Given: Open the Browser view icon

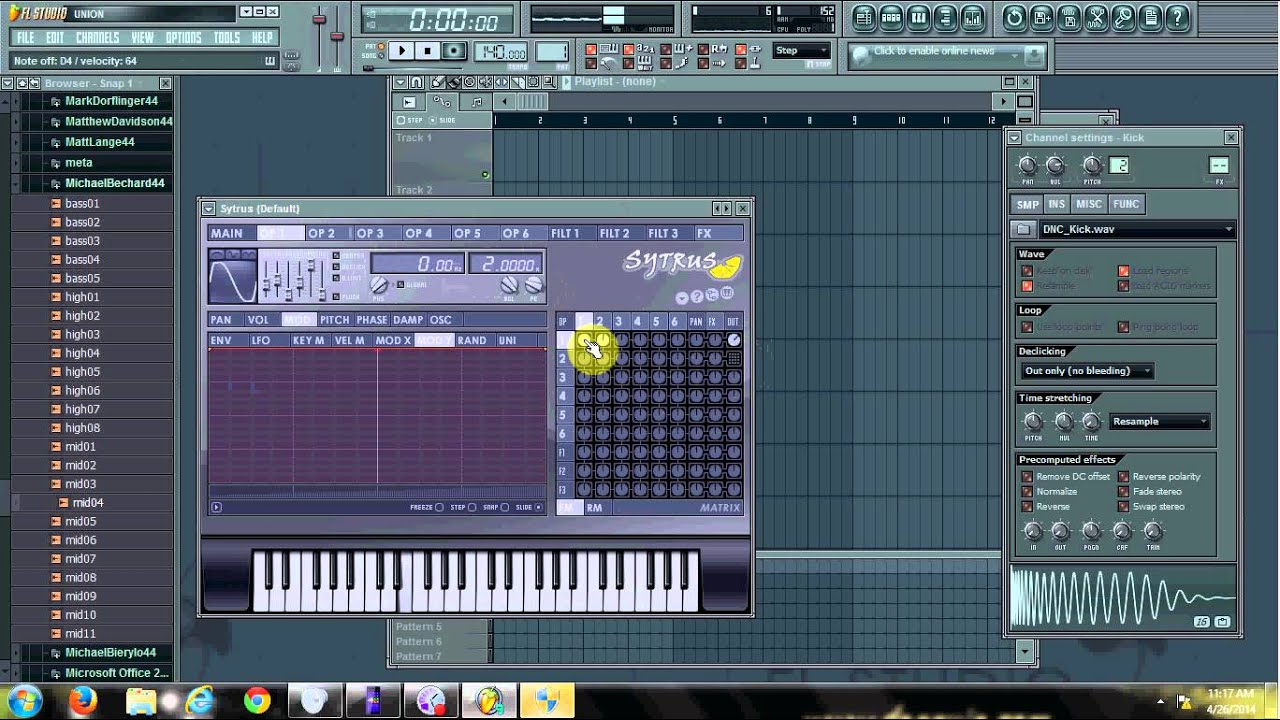Looking at the screenshot, I should (x=944, y=17).
